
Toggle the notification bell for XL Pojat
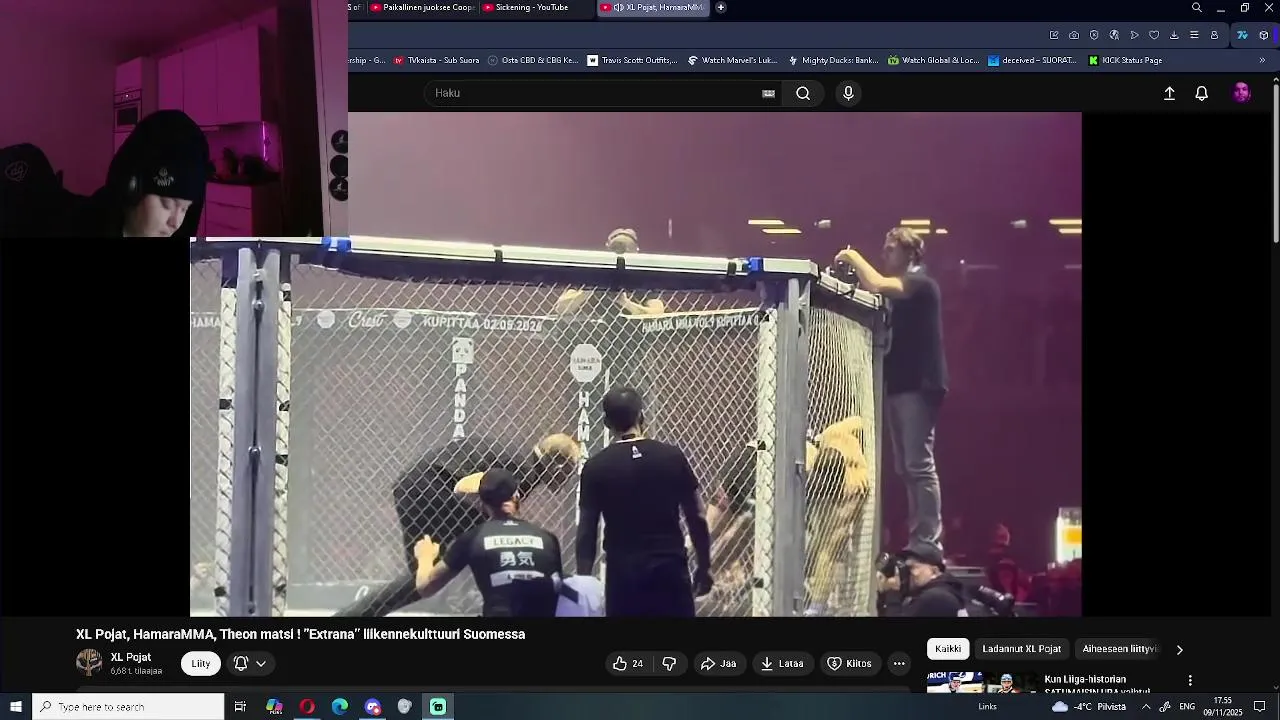[x=241, y=663]
